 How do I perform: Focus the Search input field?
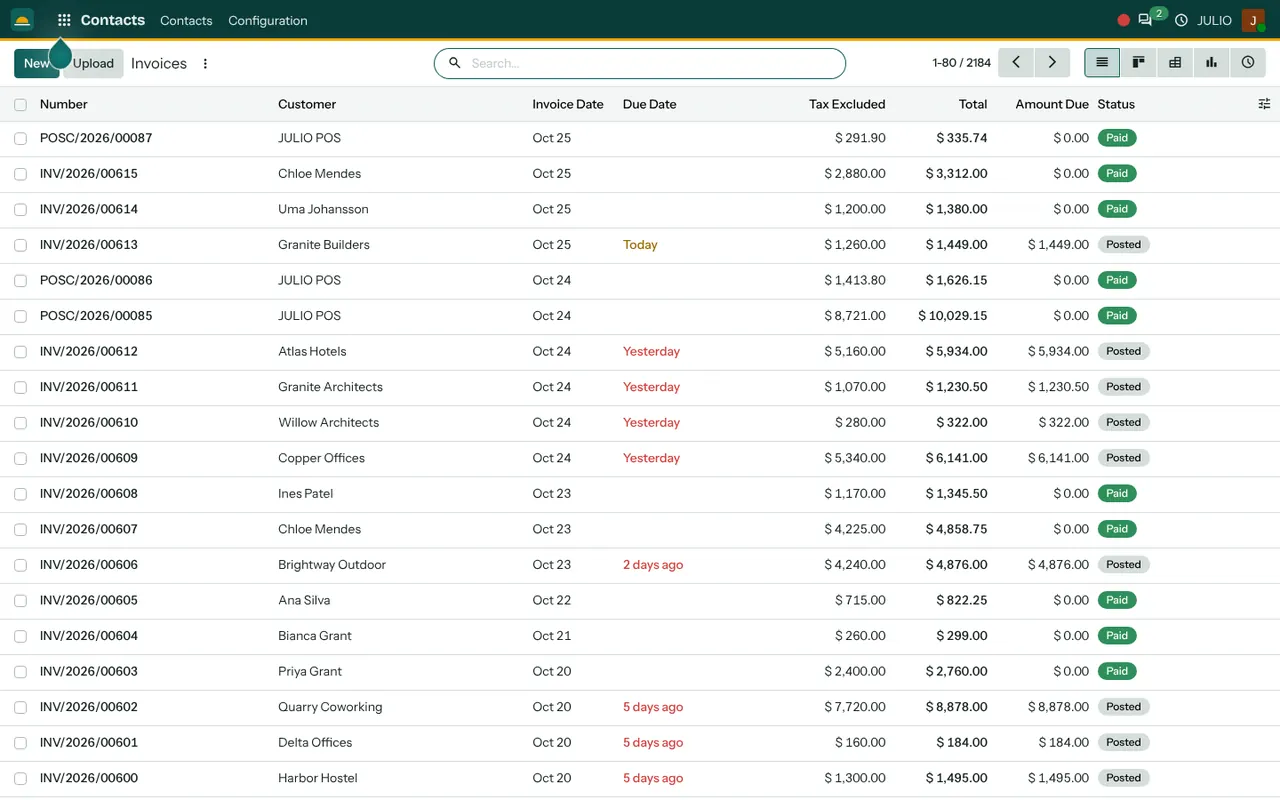tap(640, 63)
